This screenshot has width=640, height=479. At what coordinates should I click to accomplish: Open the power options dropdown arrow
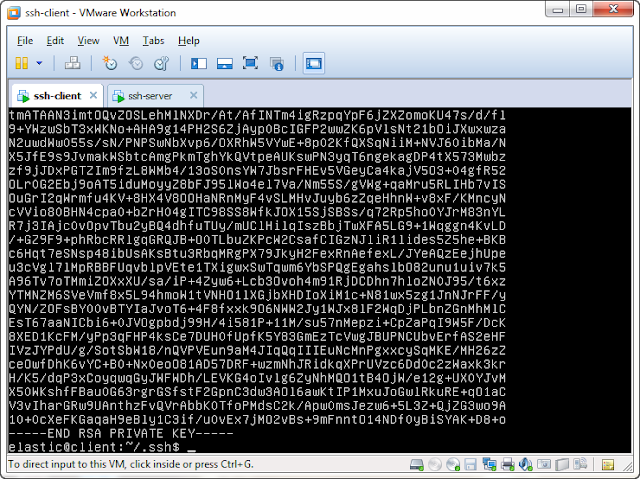point(39,63)
